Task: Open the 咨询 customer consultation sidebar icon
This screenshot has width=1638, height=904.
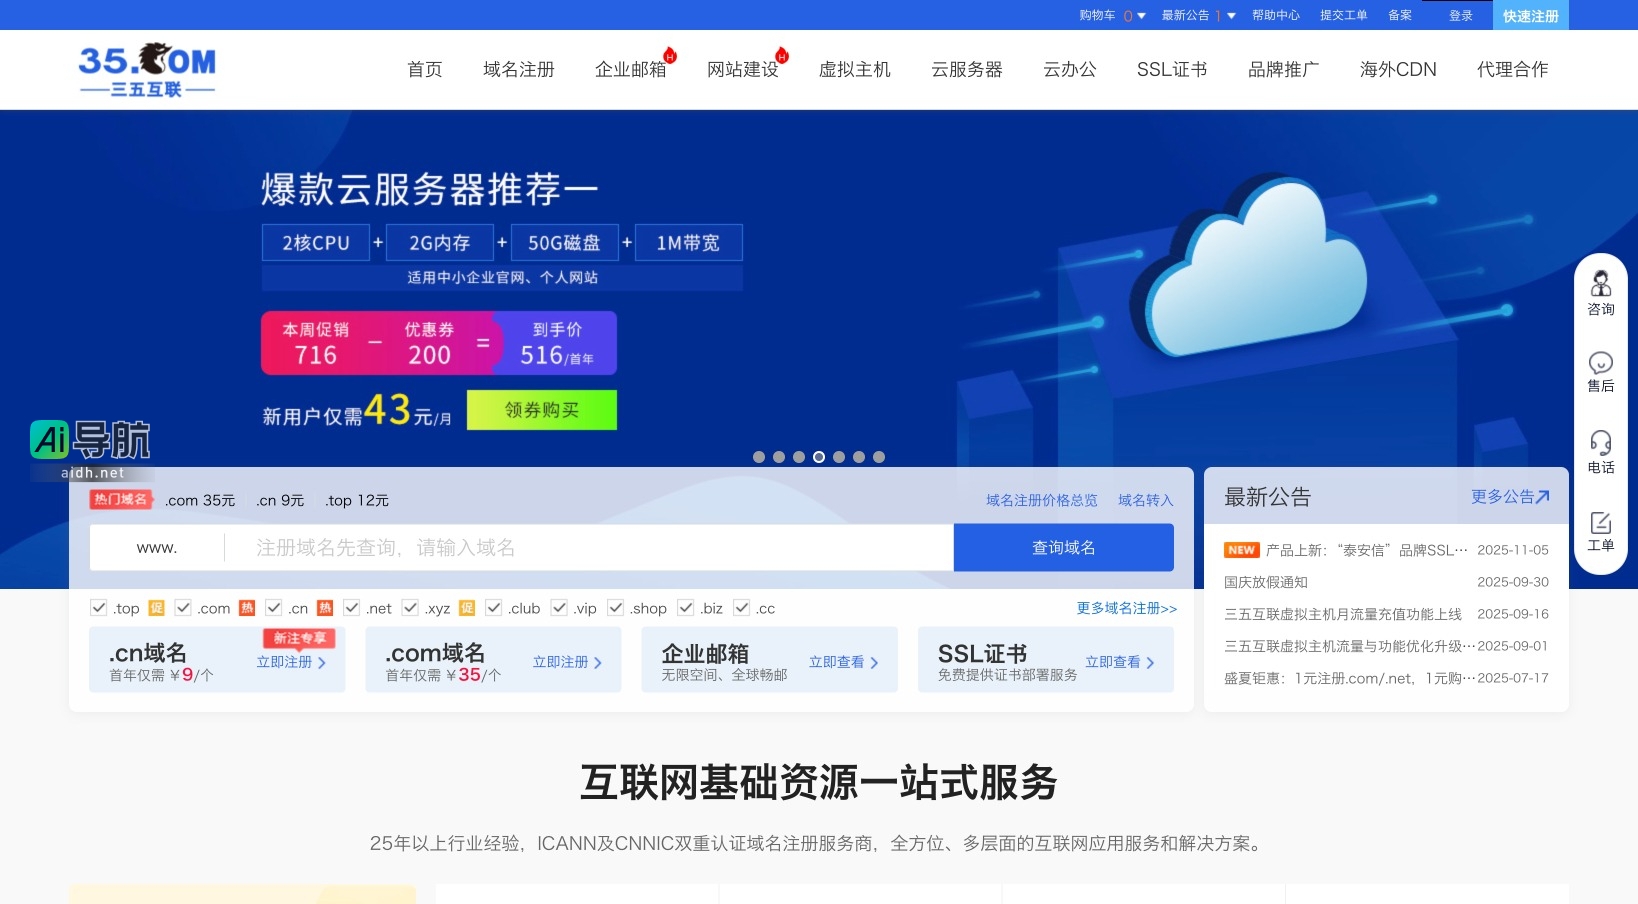Action: click(x=1601, y=290)
